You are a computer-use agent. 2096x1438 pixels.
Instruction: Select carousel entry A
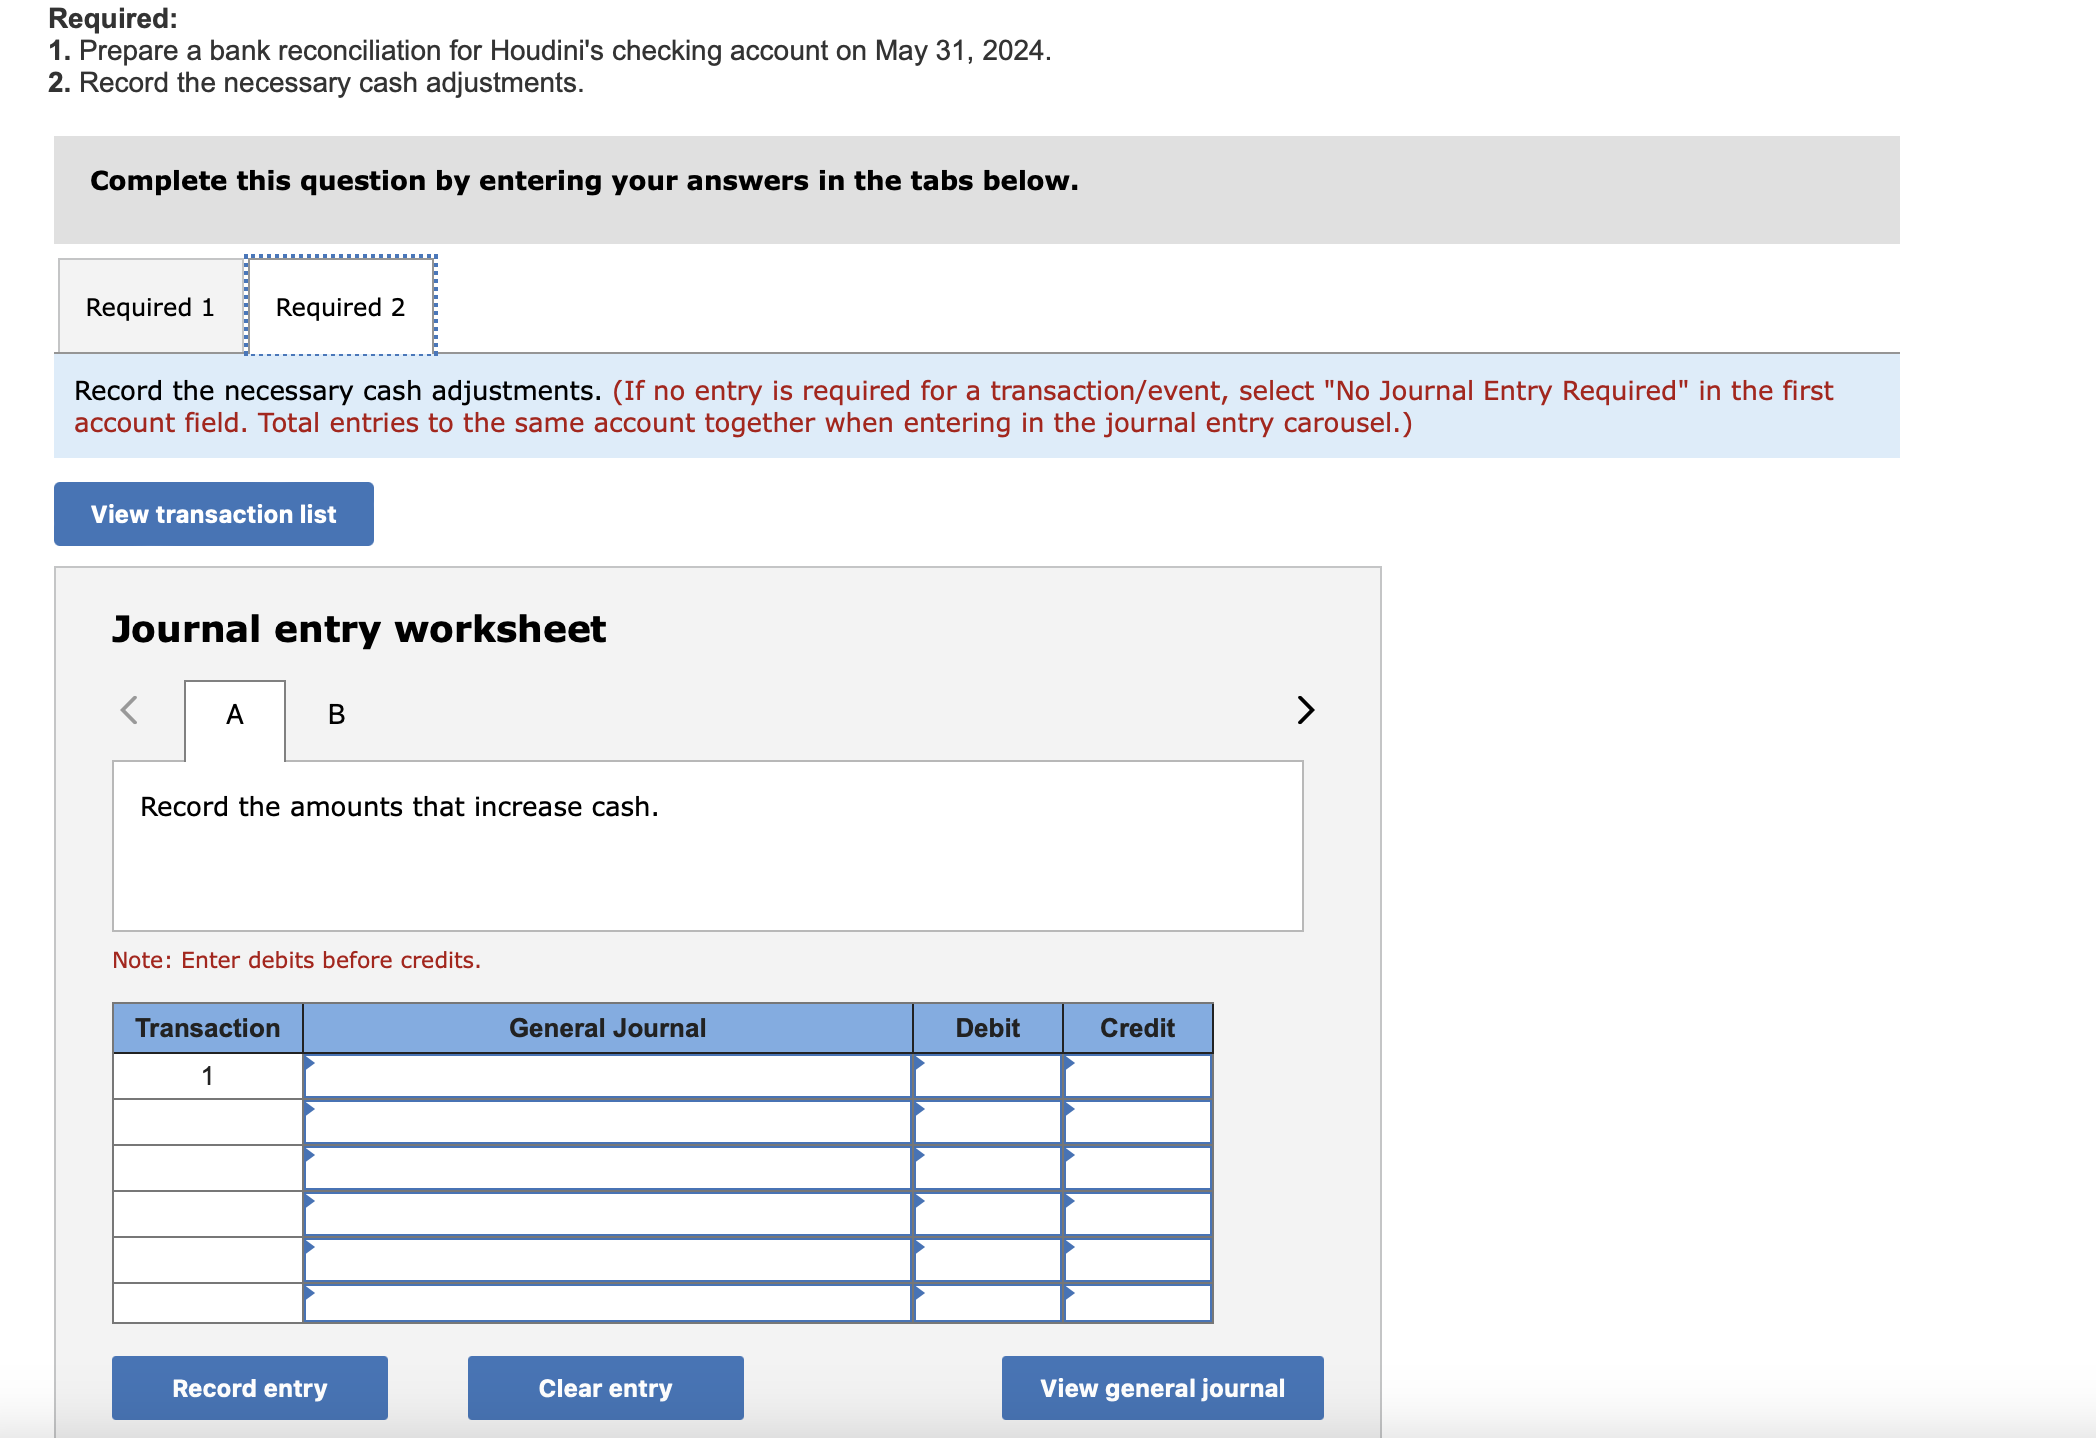[234, 714]
